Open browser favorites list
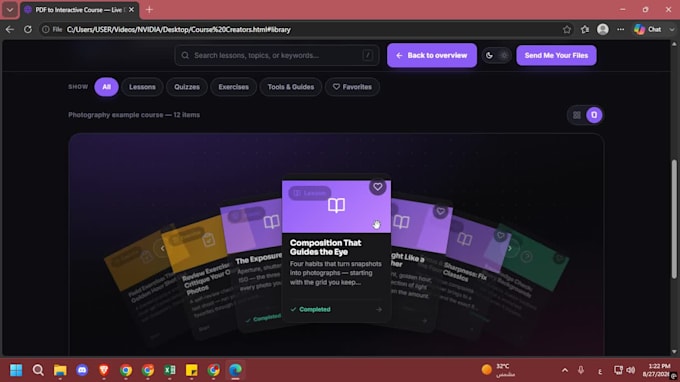 tap(585, 29)
